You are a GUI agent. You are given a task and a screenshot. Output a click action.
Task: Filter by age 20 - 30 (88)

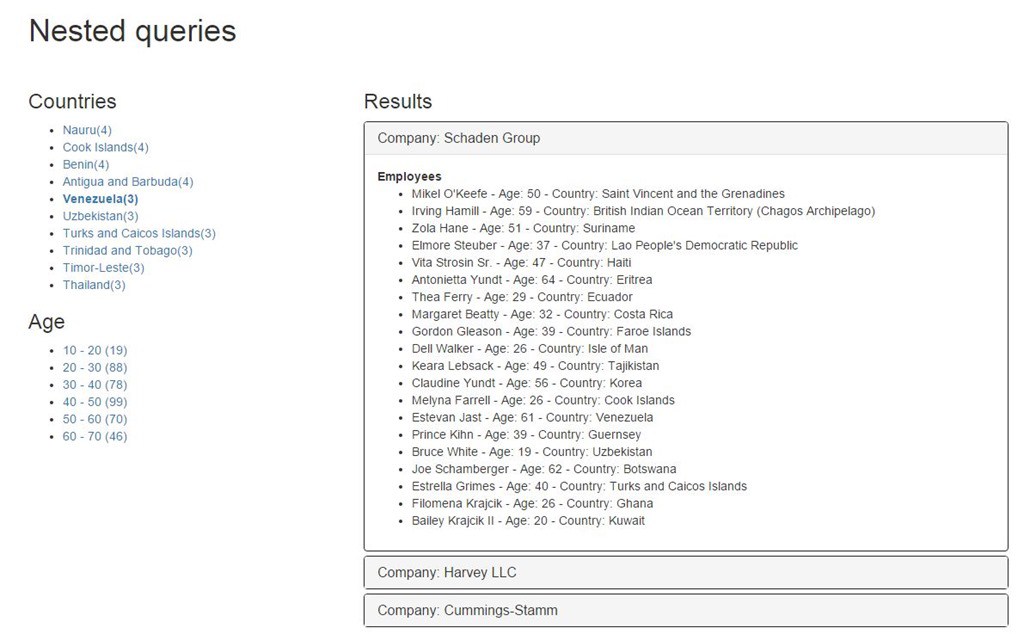(95, 368)
